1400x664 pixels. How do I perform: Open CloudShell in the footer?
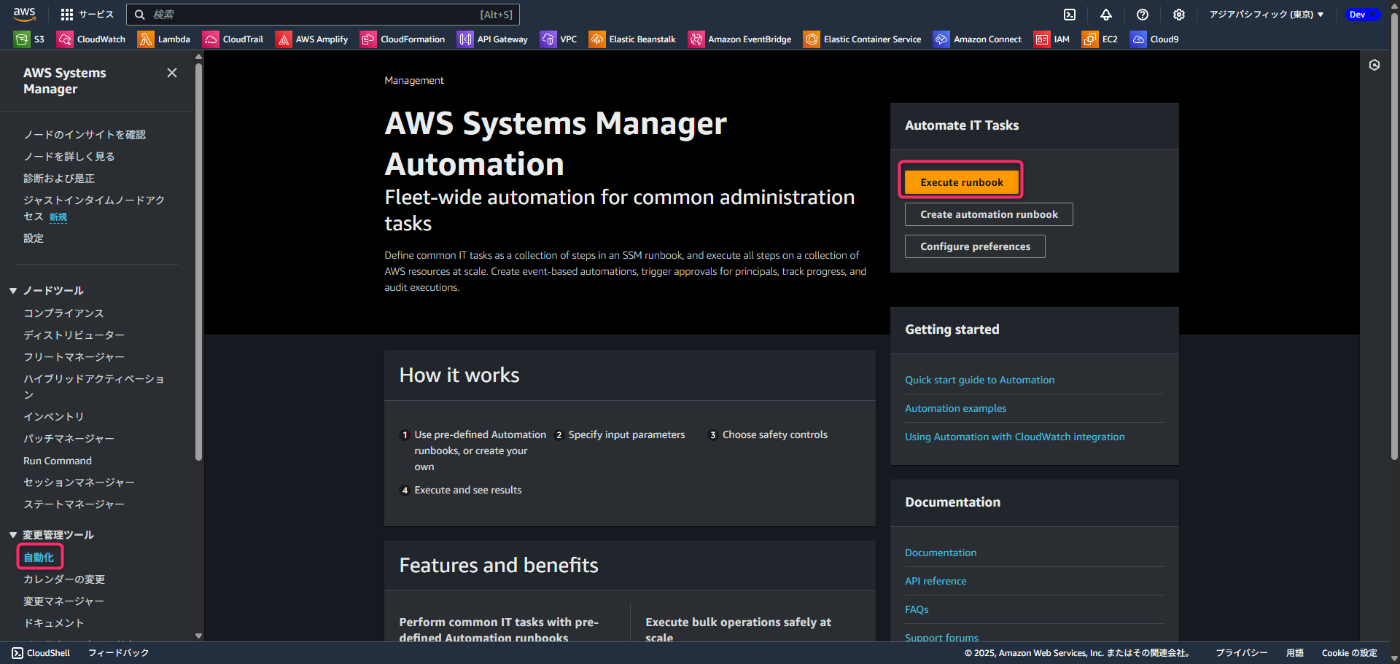pos(41,653)
